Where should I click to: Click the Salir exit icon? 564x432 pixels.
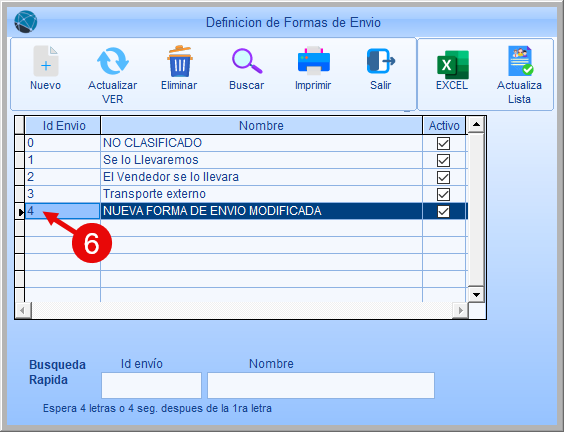tap(381, 61)
